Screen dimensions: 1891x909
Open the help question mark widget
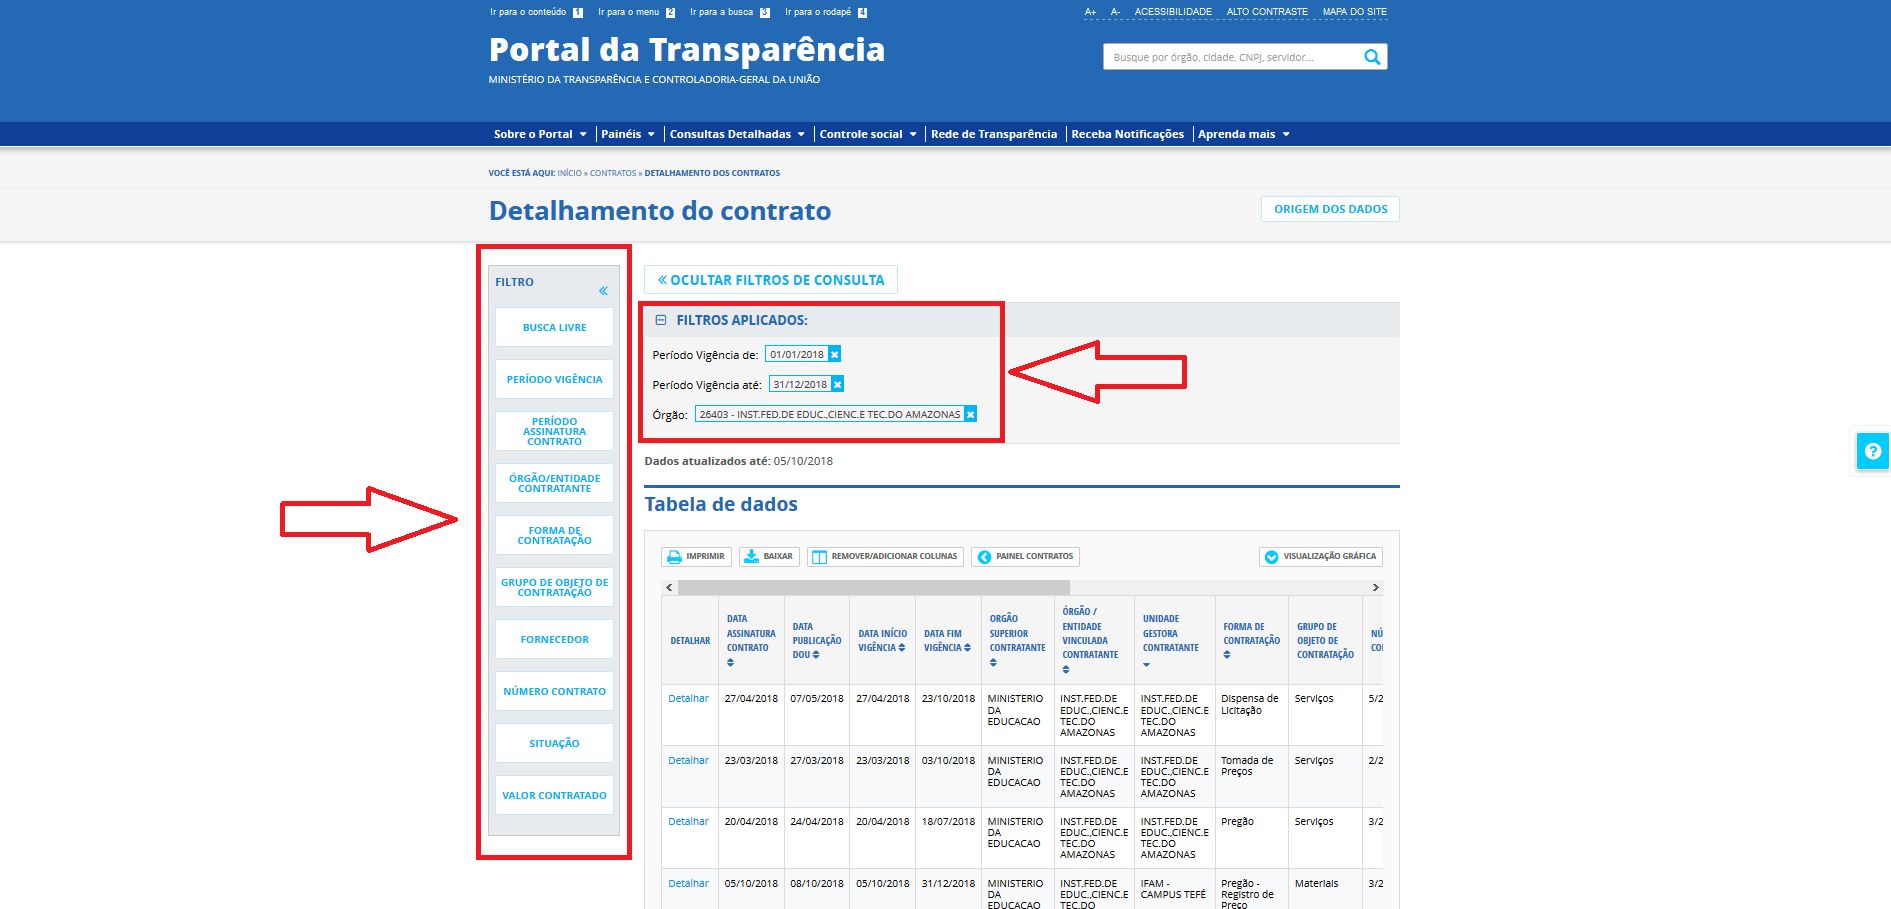(1872, 451)
